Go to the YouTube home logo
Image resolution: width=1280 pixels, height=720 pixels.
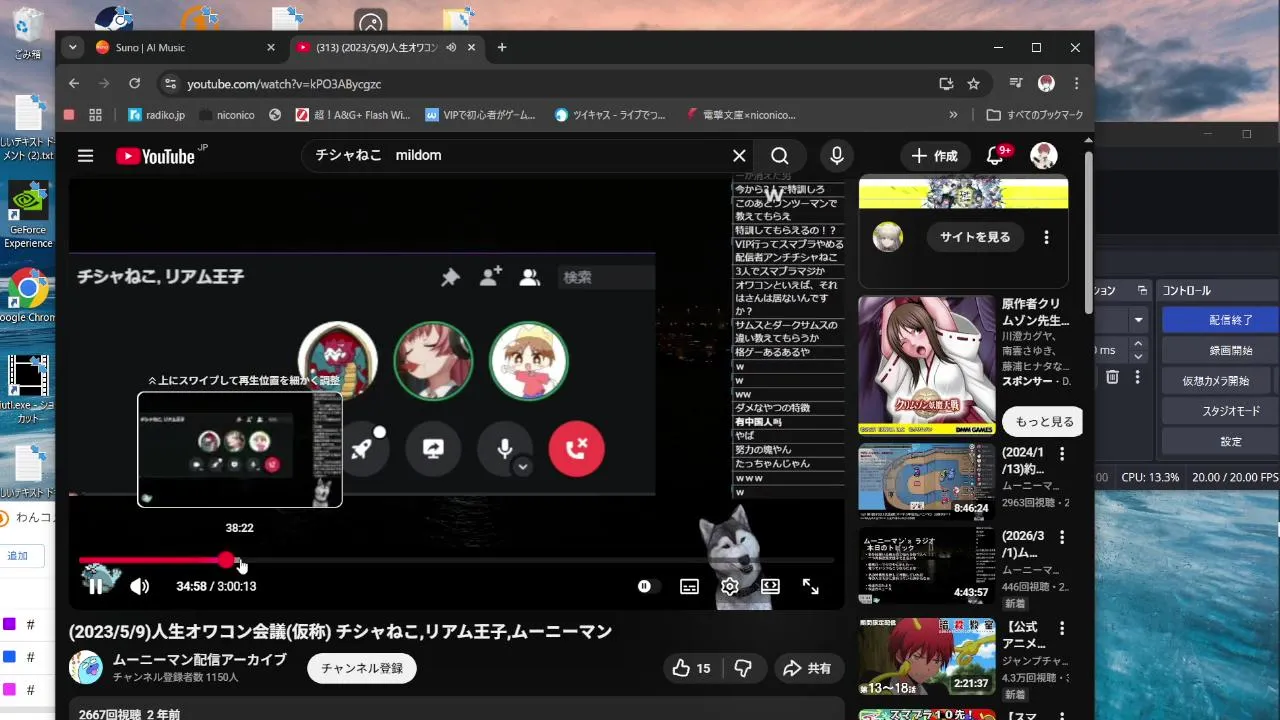[x=155, y=156]
